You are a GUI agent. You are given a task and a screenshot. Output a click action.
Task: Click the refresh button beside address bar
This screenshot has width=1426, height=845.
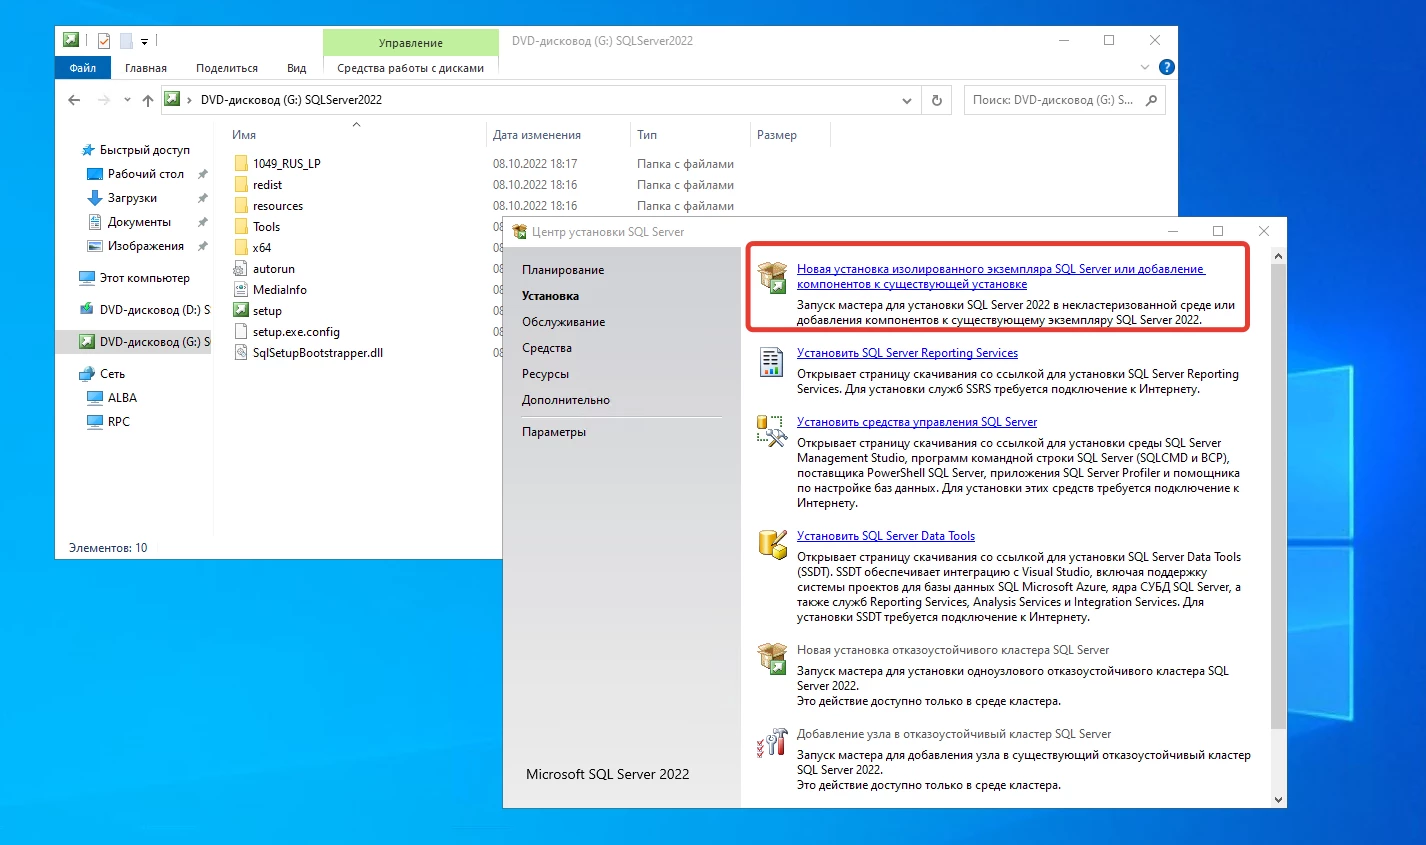coord(937,100)
